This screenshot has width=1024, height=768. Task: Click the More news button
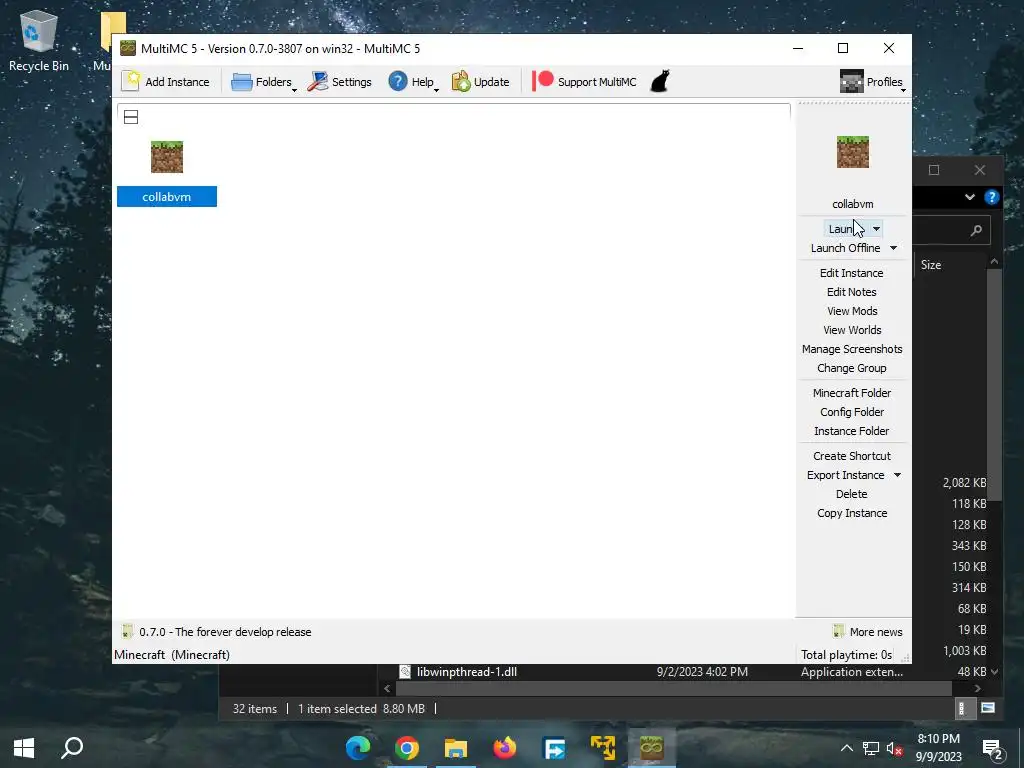point(867,632)
